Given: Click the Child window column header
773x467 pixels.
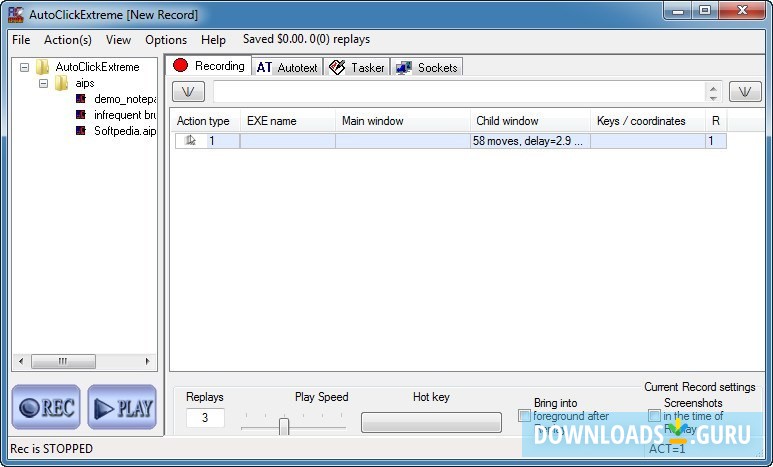Looking at the screenshot, I should [530, 121].
